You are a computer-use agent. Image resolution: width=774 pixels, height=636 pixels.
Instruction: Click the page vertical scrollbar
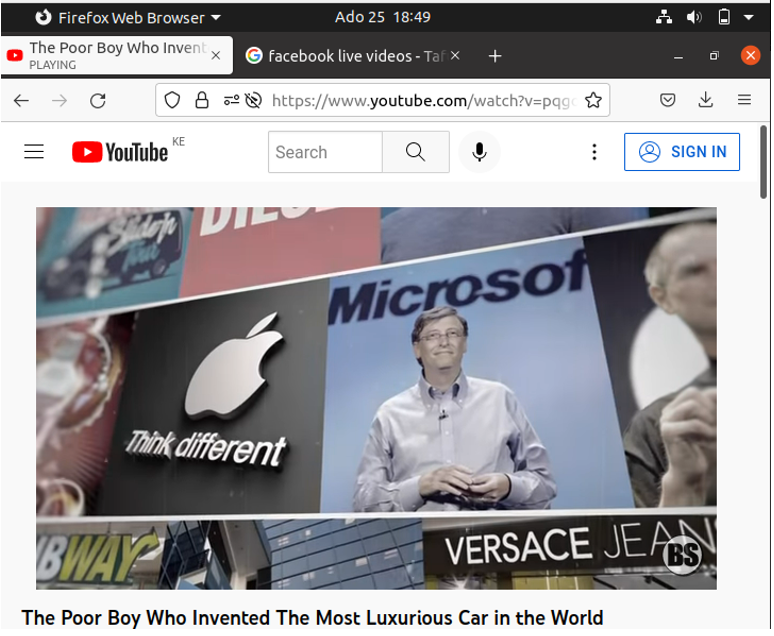tap(763, 163)
